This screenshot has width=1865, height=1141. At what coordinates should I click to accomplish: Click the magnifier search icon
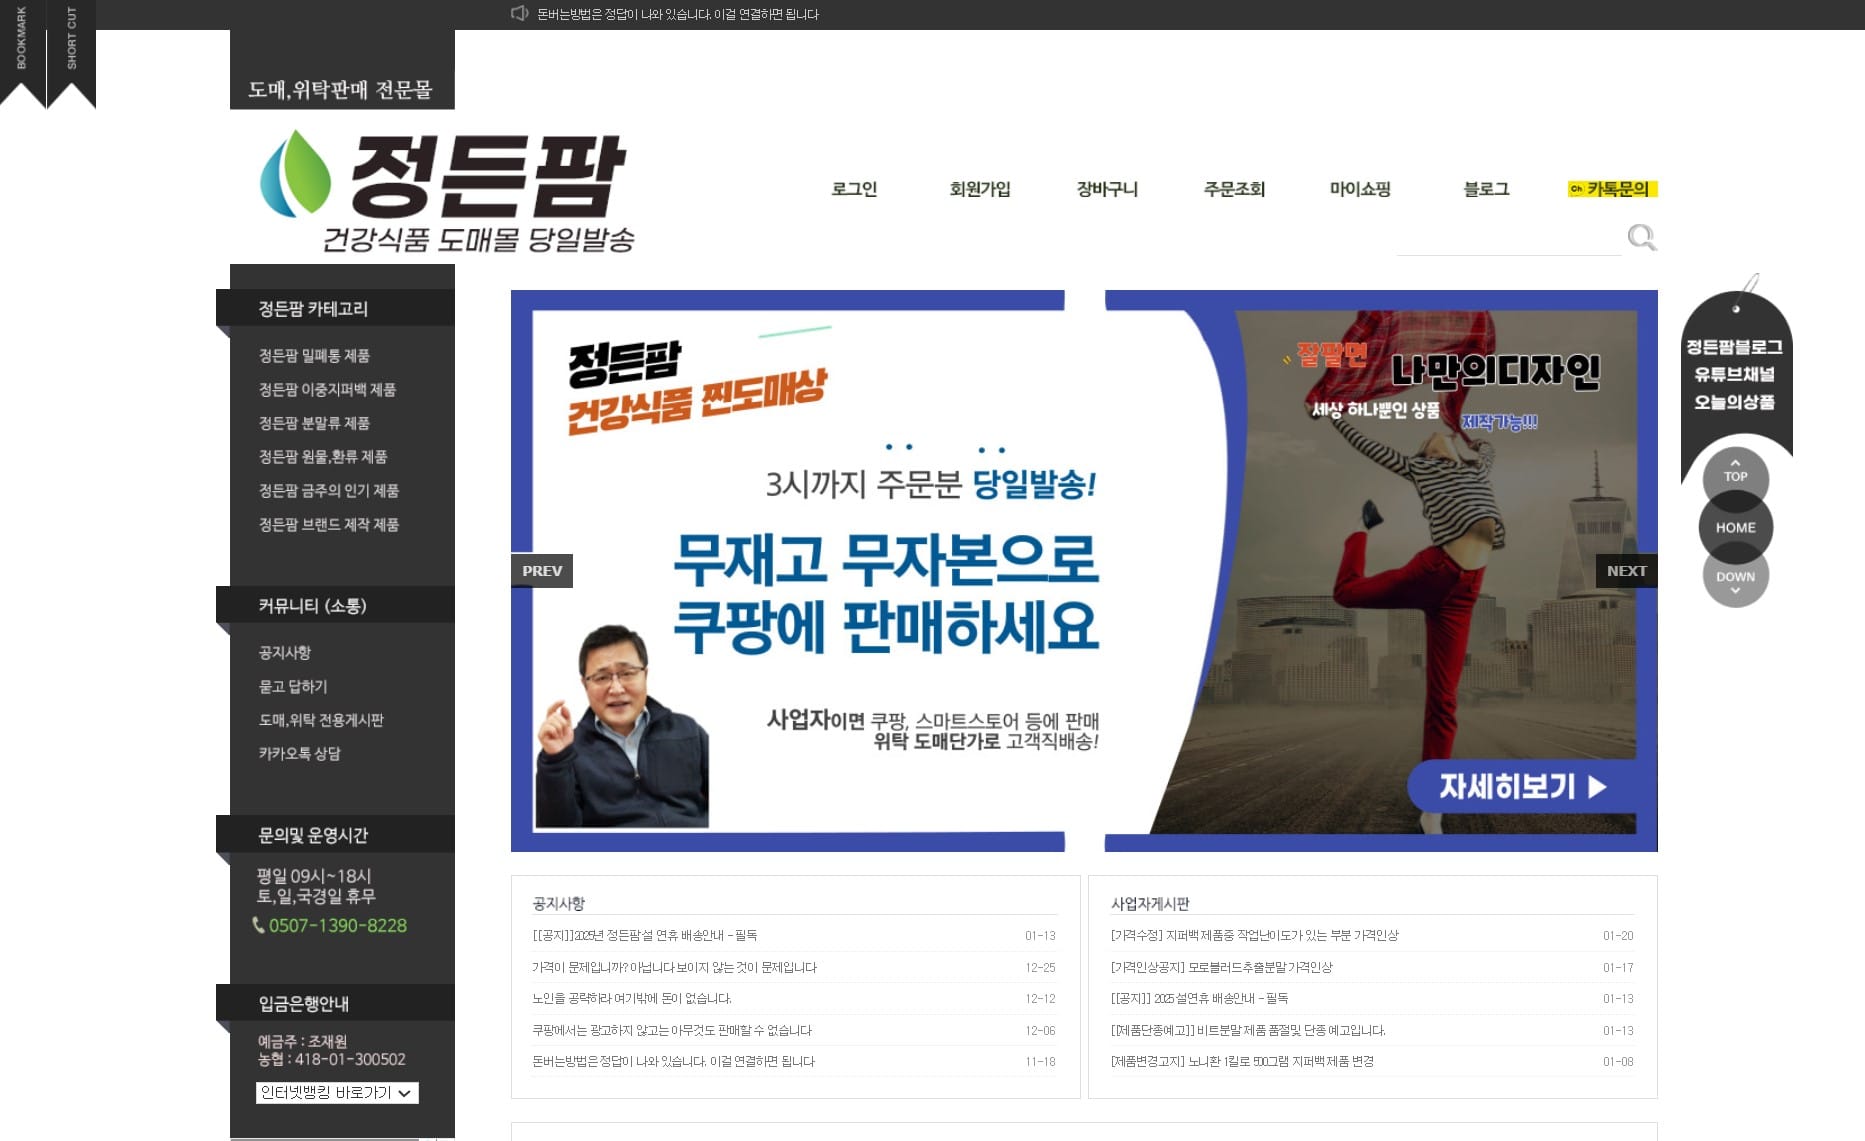pyautogui.click(x=1641, y=237)
